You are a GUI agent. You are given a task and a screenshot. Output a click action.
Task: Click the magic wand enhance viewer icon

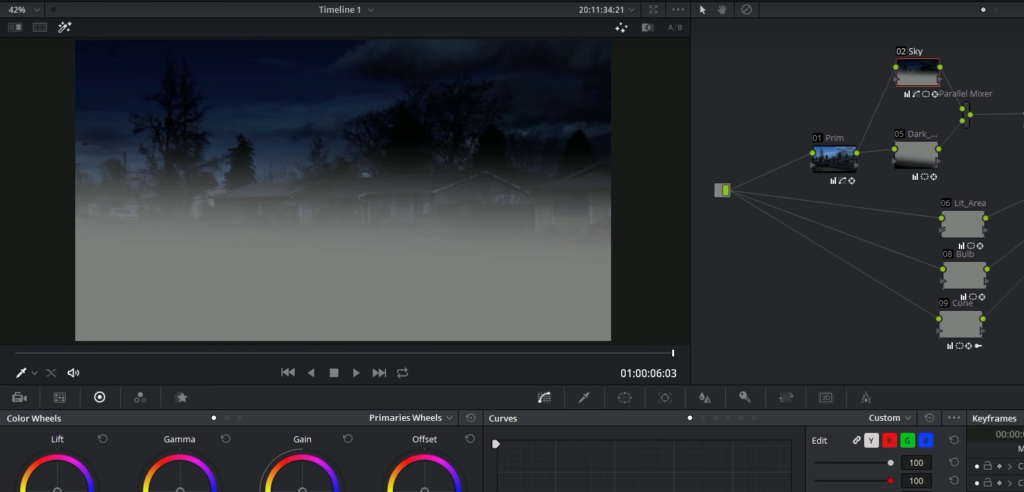(x=65, y=27)
